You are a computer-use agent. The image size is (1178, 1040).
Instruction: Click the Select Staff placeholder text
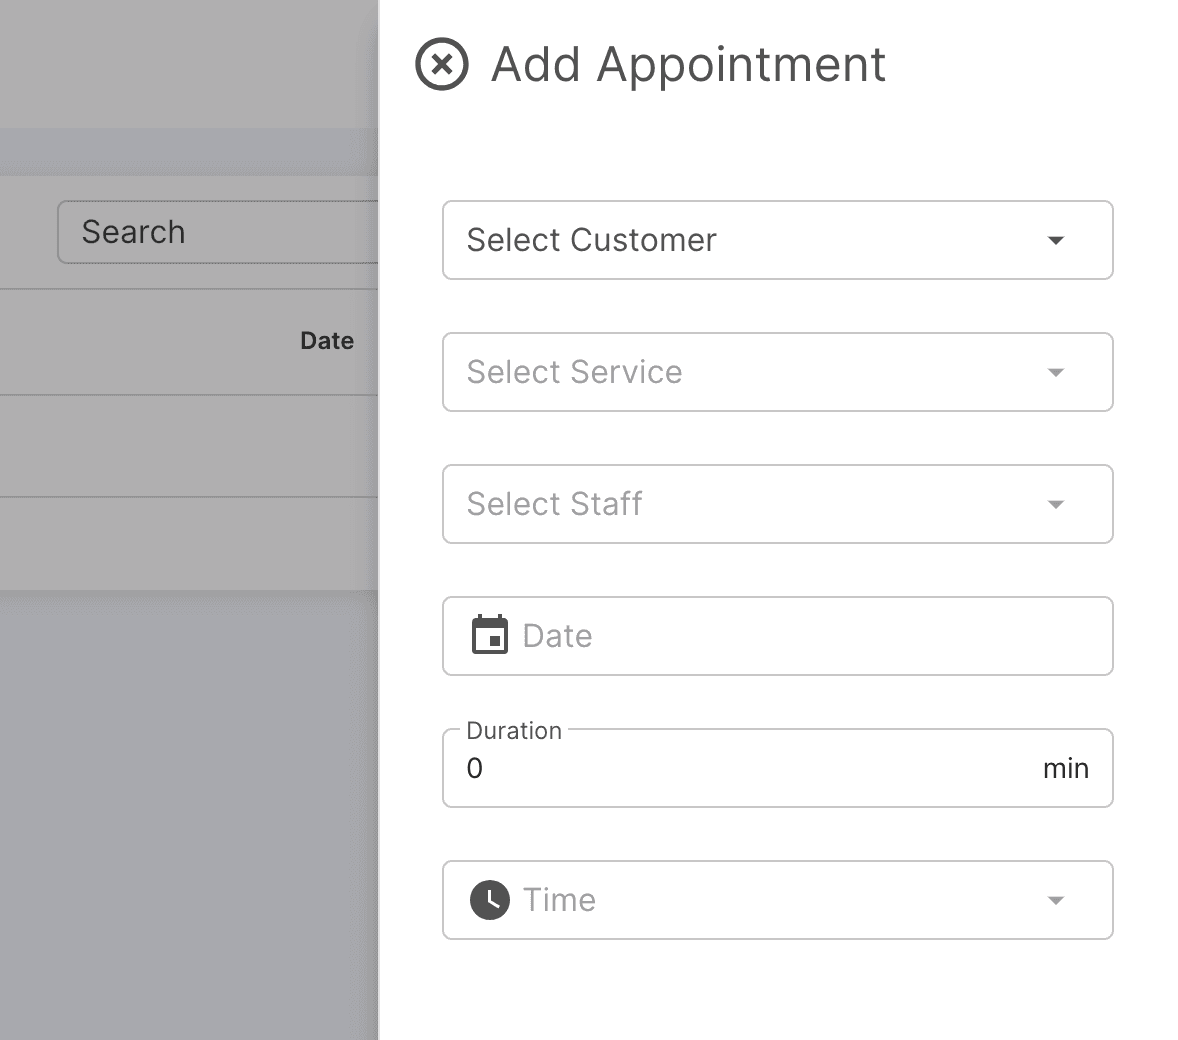pyautogui.click(x=554, y=505)
